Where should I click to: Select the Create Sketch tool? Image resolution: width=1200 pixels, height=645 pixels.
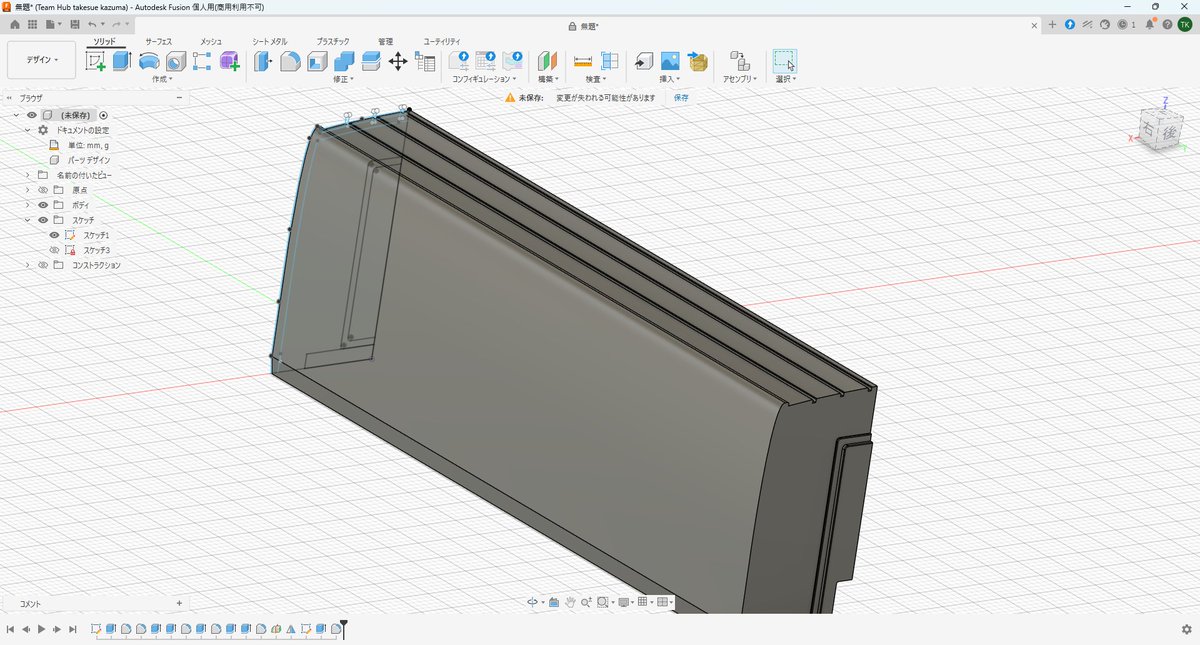pyautogui.click(x=96, y=61)
